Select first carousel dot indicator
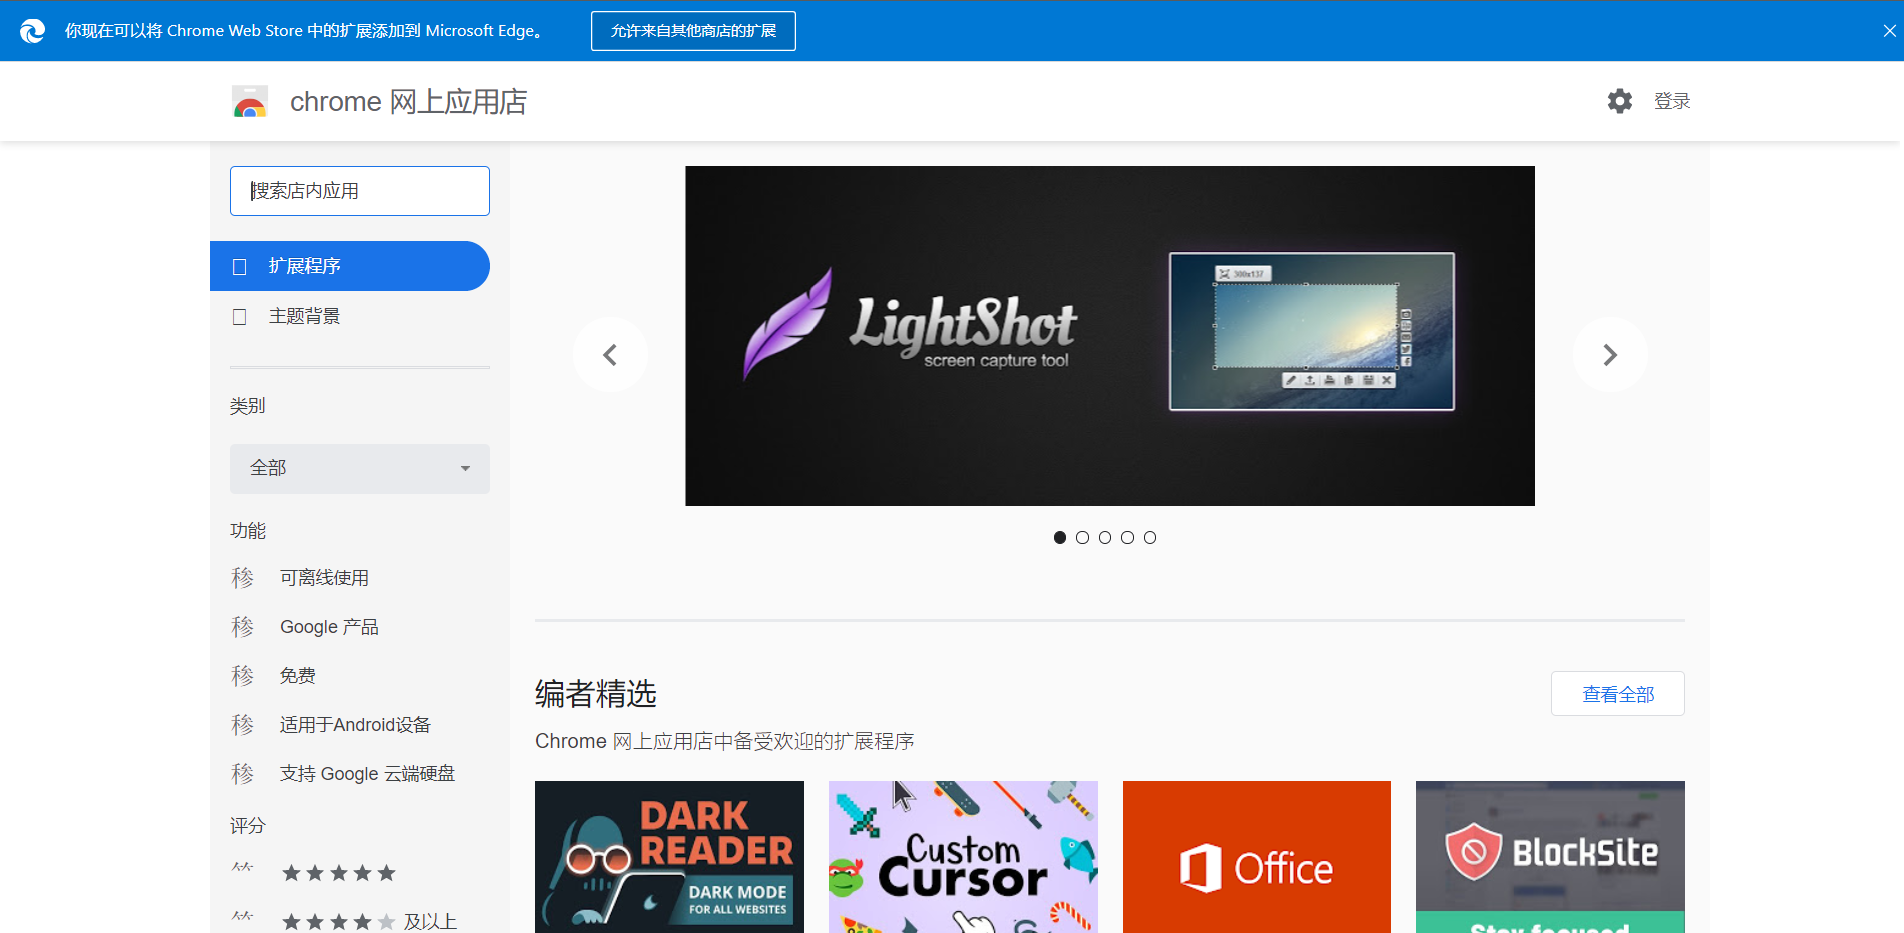Image resolution: width=1904 pixels, height=933 pixels. (x=1060, y=538)
